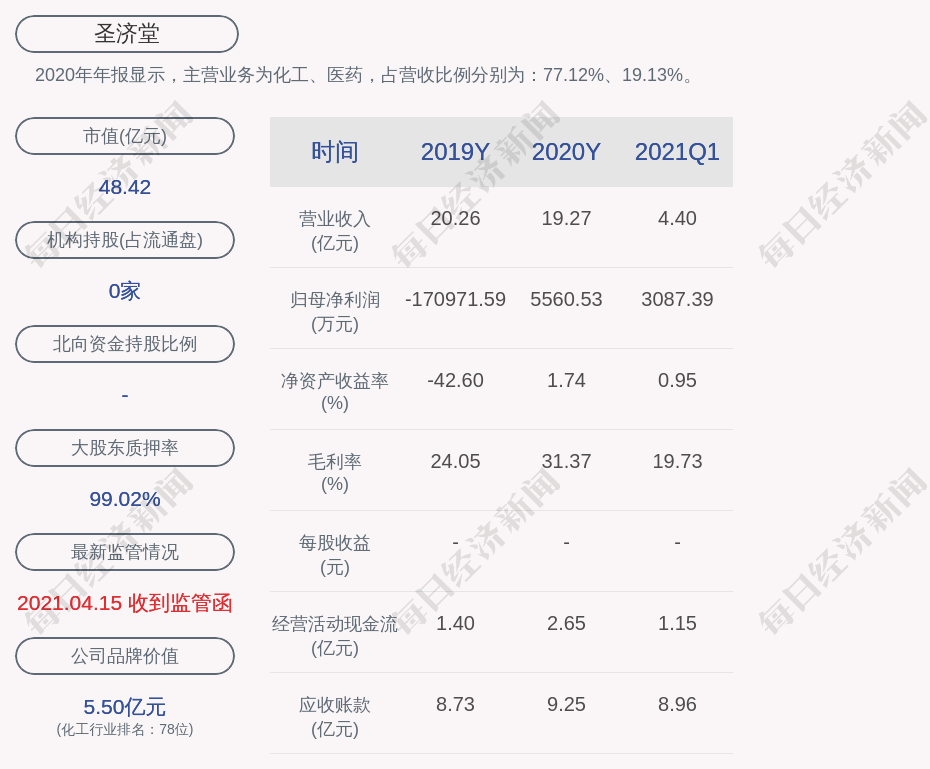Click the 净资产收益率(%) row label

335,392
